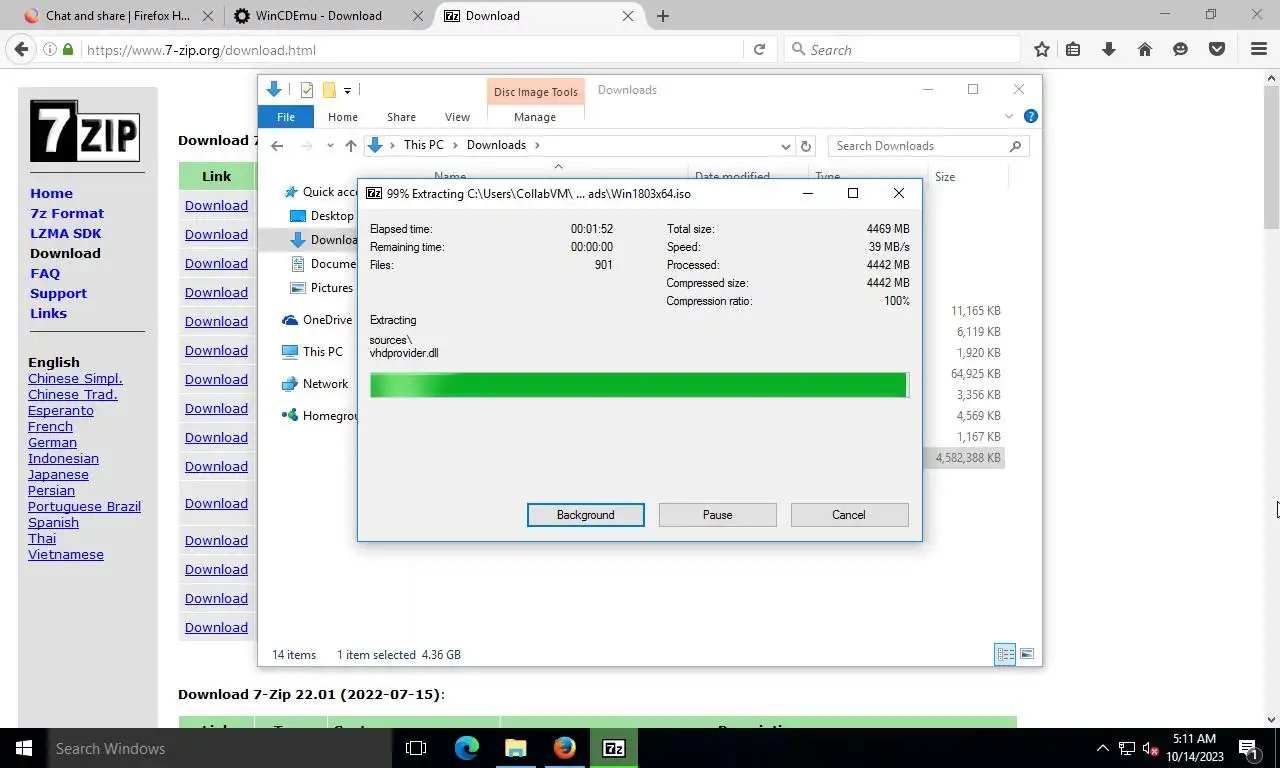Image resolution: width=1280 pixels, height=768 pixels.
Task: Click the extraction progress bar
Action: pos(639,385)
